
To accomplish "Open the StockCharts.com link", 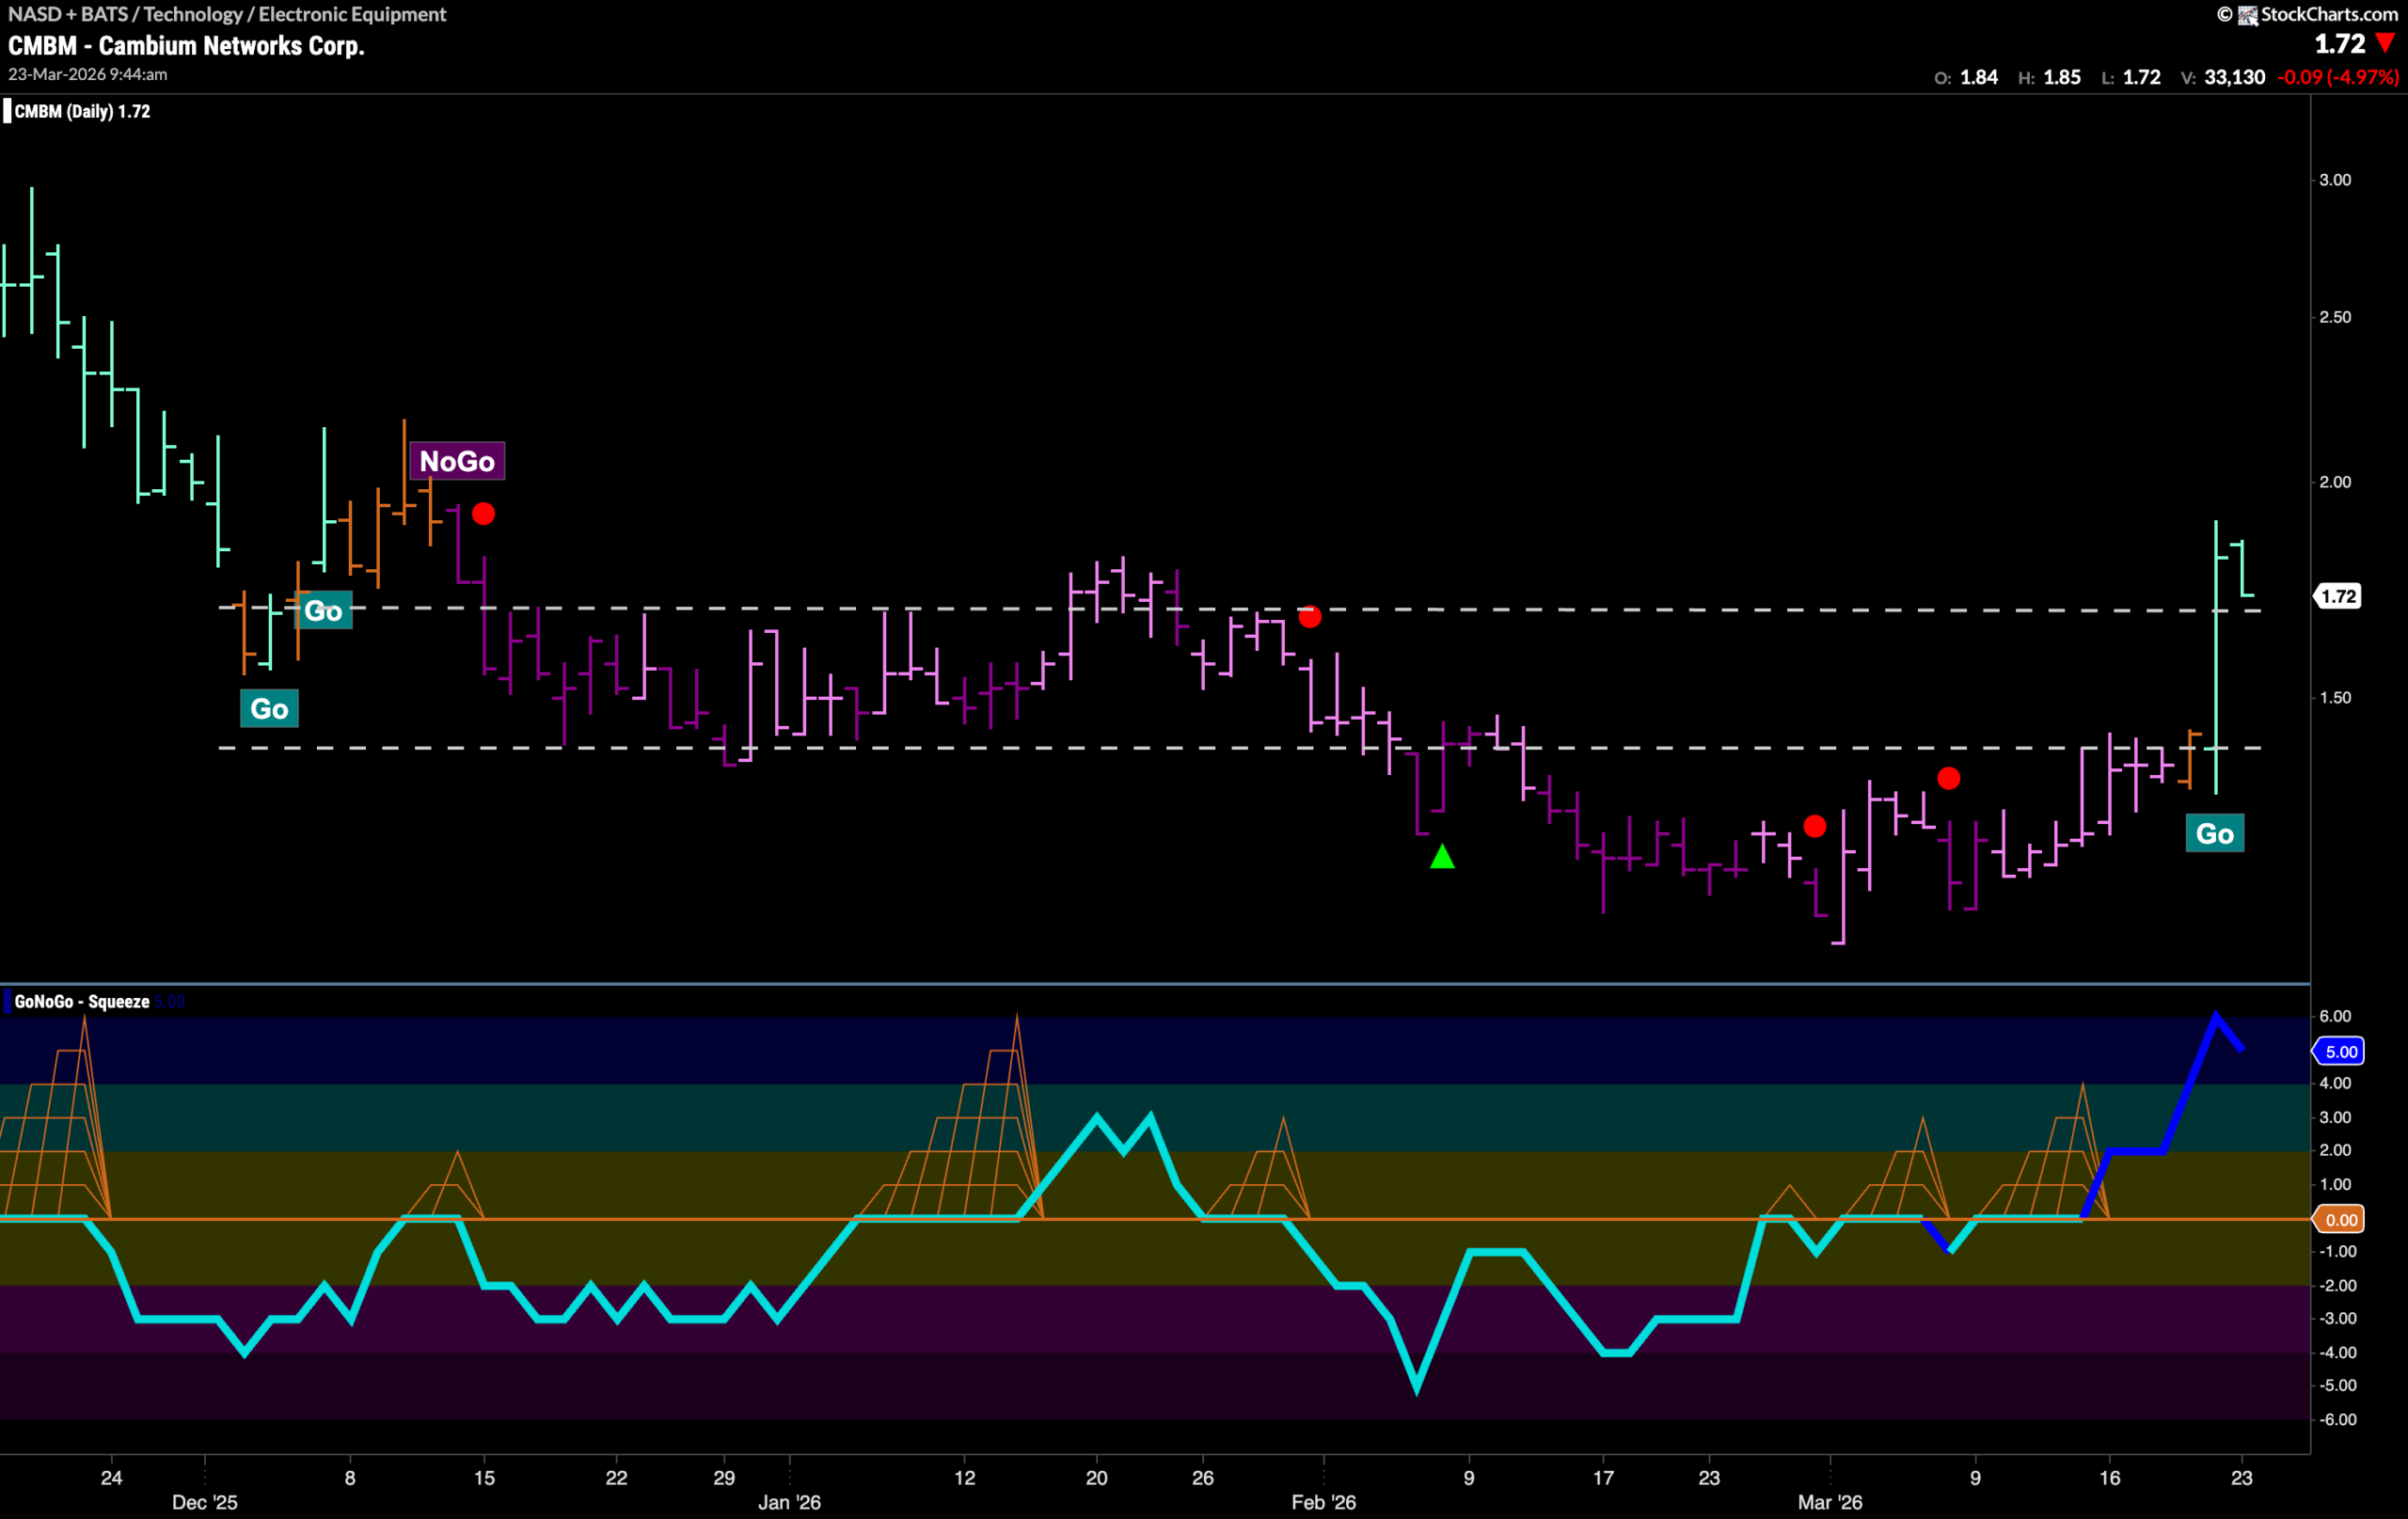I will [x=2329, y=14].
